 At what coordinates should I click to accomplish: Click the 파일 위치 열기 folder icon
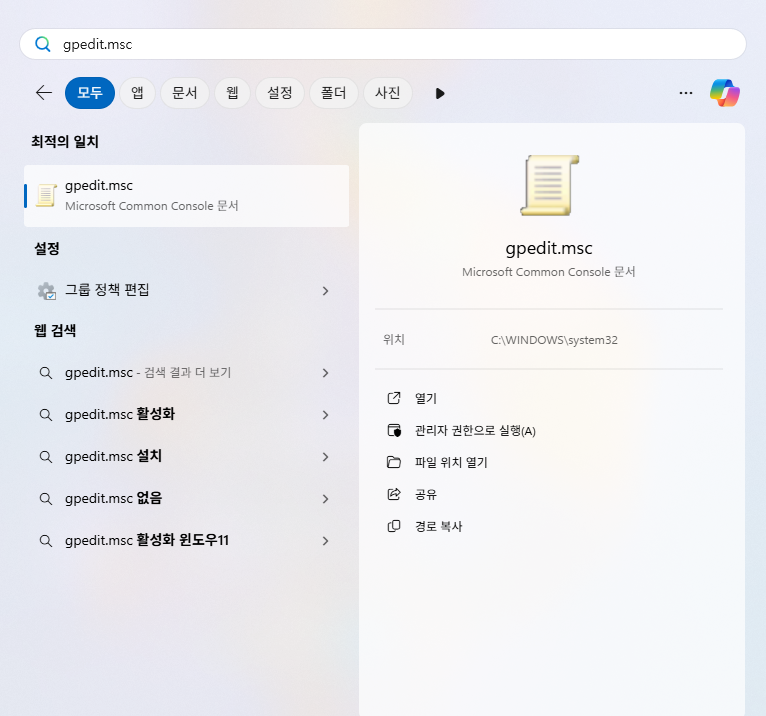coord(394,462)
